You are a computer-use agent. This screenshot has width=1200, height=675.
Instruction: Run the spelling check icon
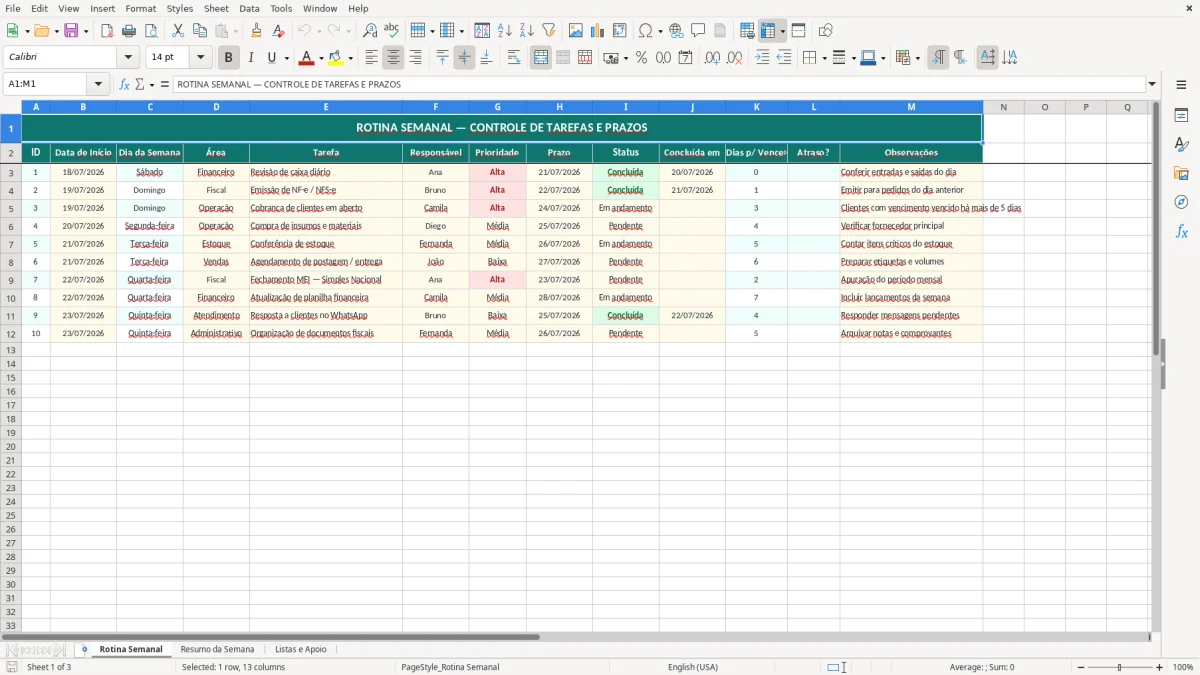[392, 31]
